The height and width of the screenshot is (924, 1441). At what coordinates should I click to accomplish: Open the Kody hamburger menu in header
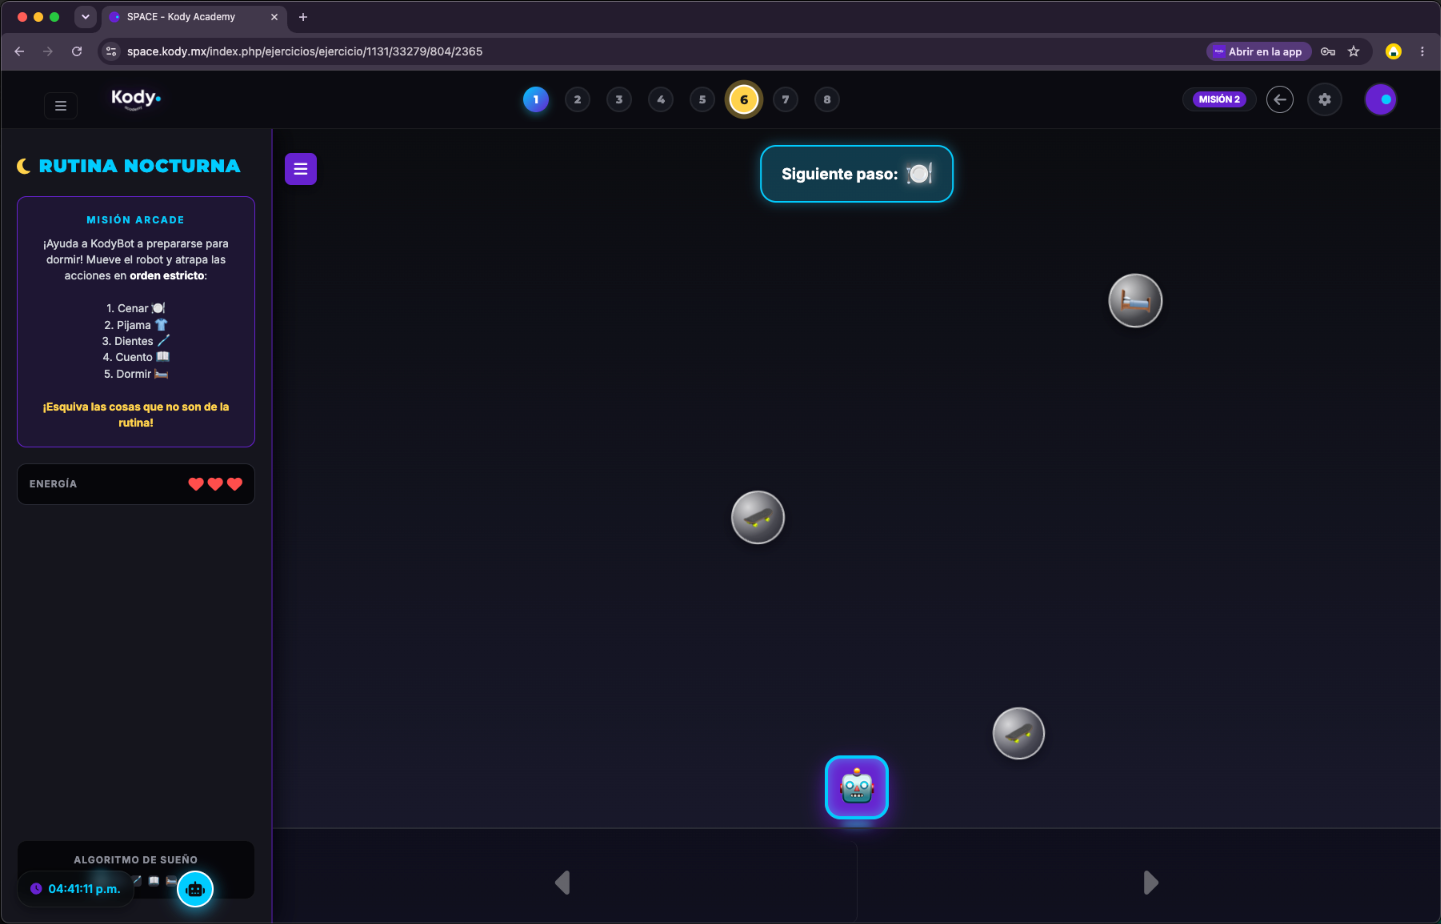click(x=61, y=105)
